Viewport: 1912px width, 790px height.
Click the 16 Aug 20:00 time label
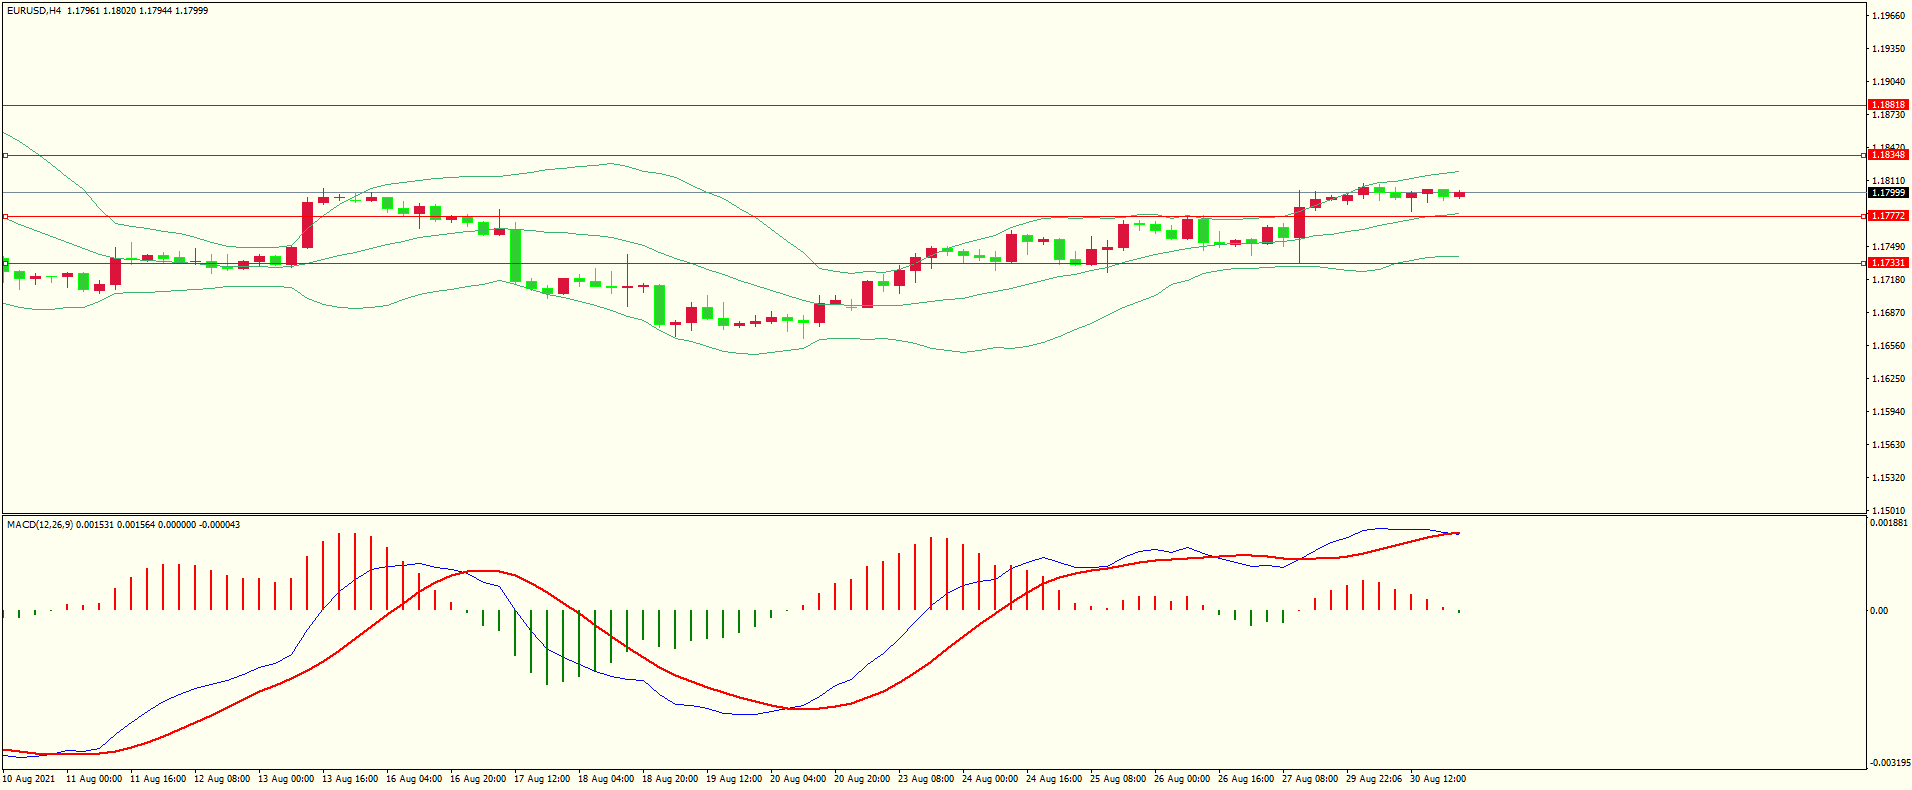coord(478,779)
